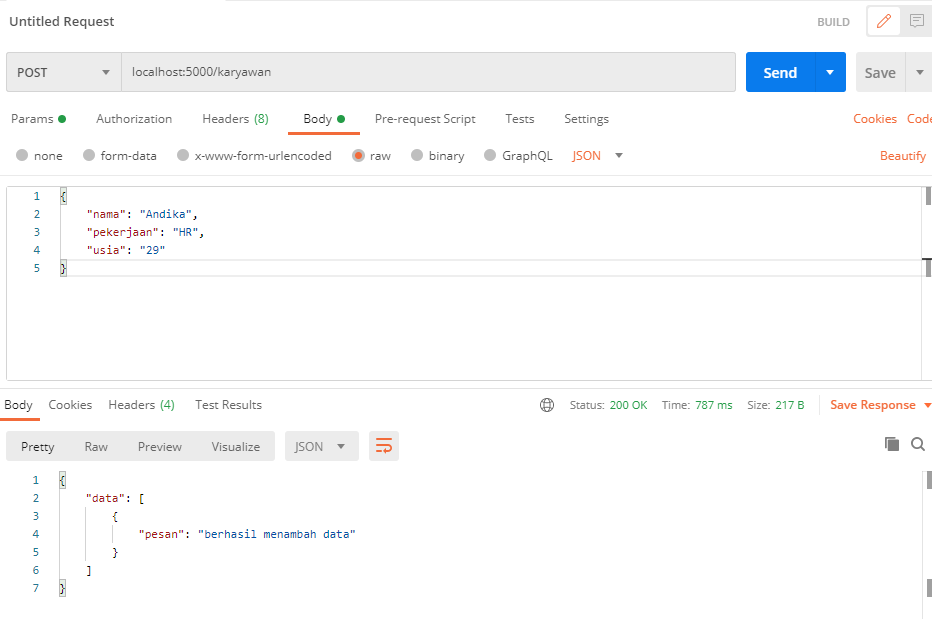Select the form-data radio button
Viewport: 932px width, 619px height.
pos(89,155)
